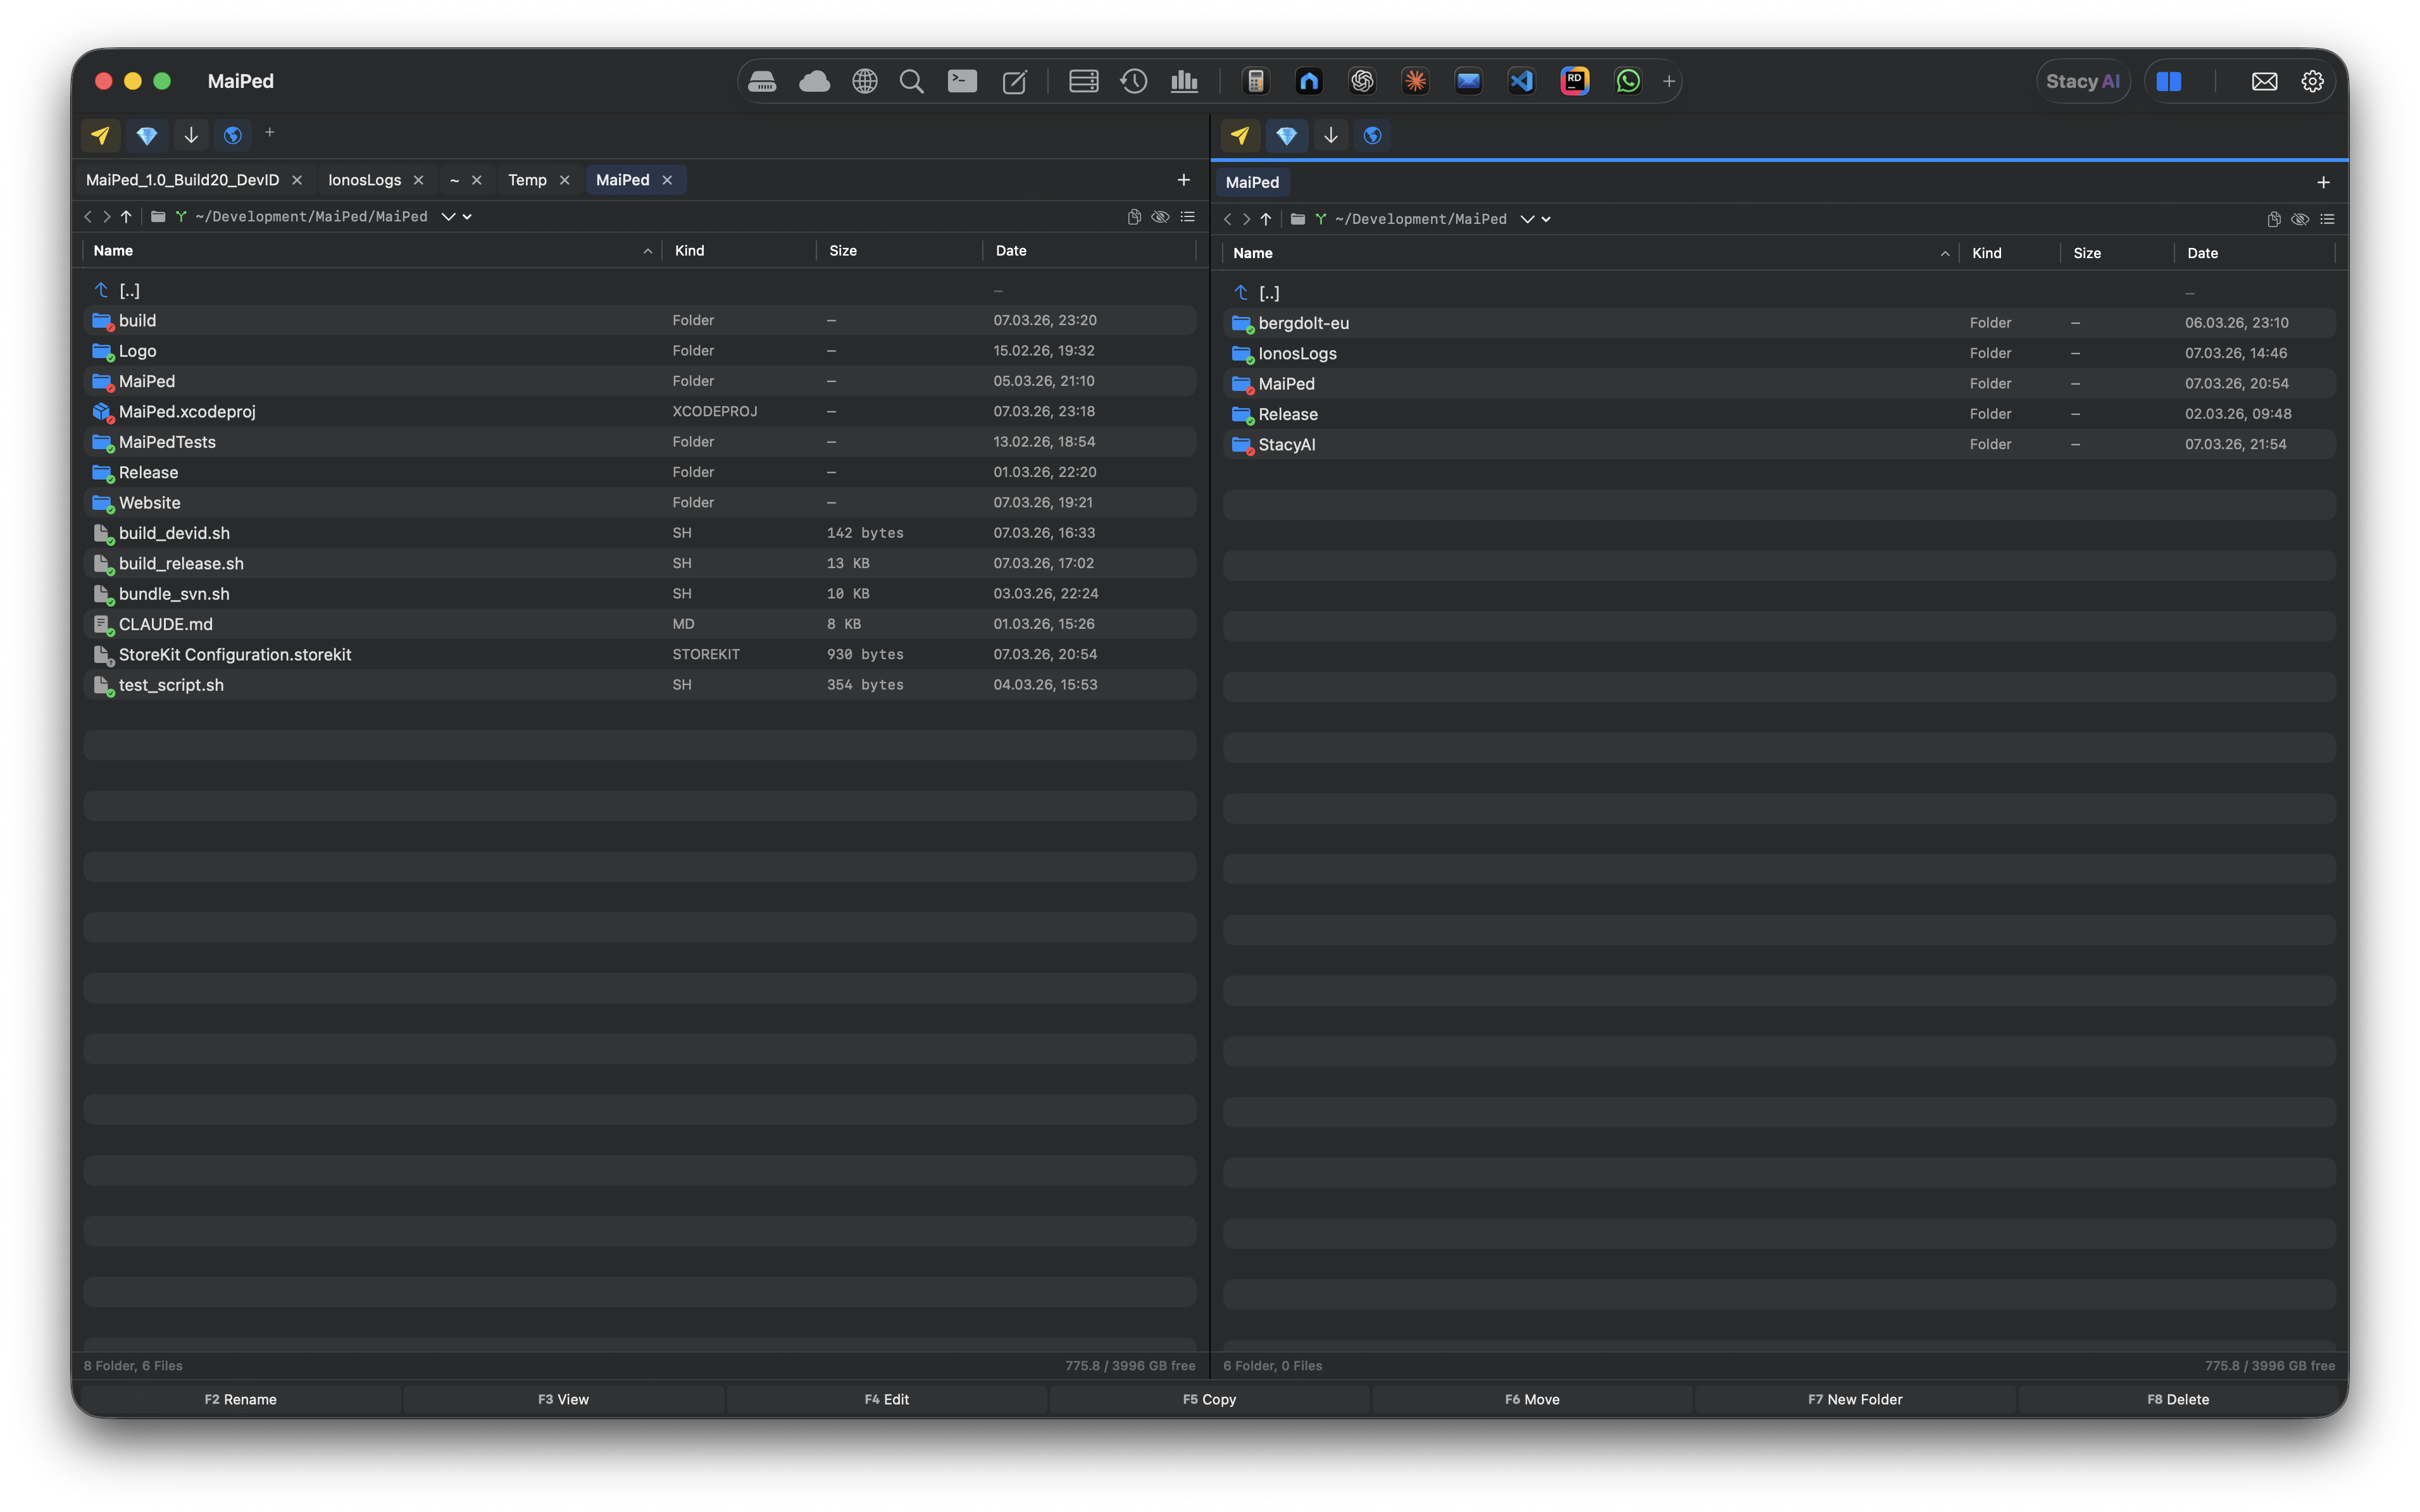Image resolution: width=2420 pixels, height=1512 pixels.
Task: Open the Settings gear at top right
Action: pyautogui.click(x=2313, y=81)
